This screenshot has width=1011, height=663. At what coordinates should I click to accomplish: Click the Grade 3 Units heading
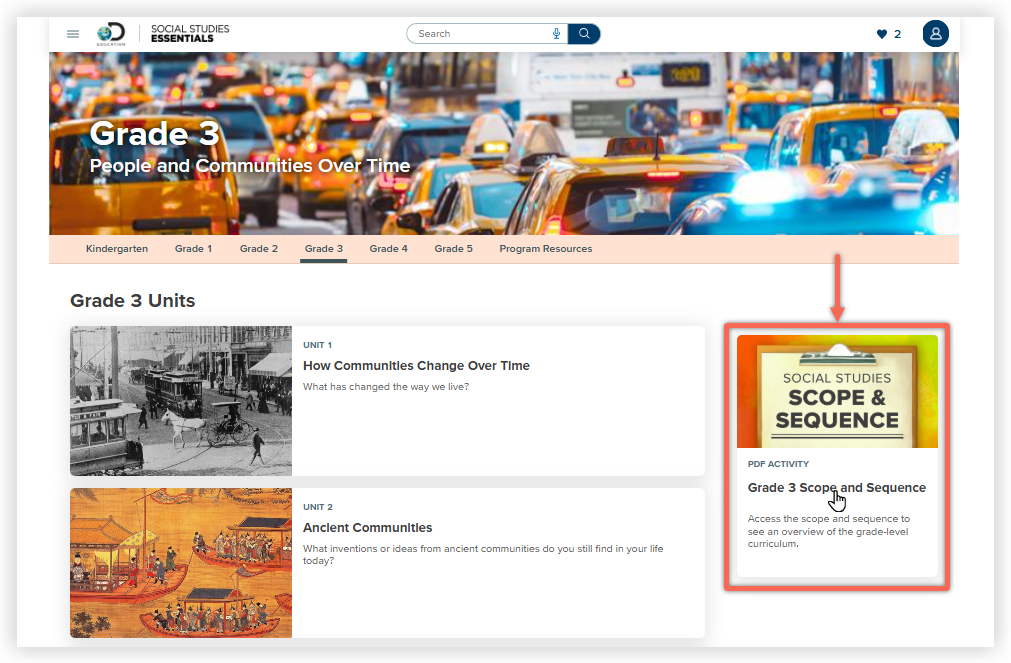tap(132, 301)
